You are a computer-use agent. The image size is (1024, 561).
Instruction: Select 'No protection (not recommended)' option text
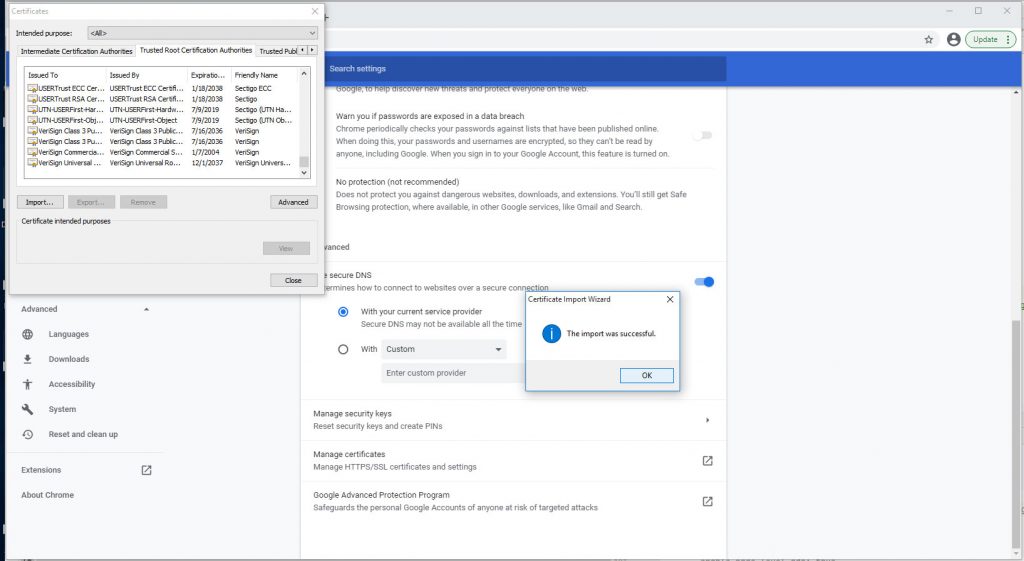(397, 182)
